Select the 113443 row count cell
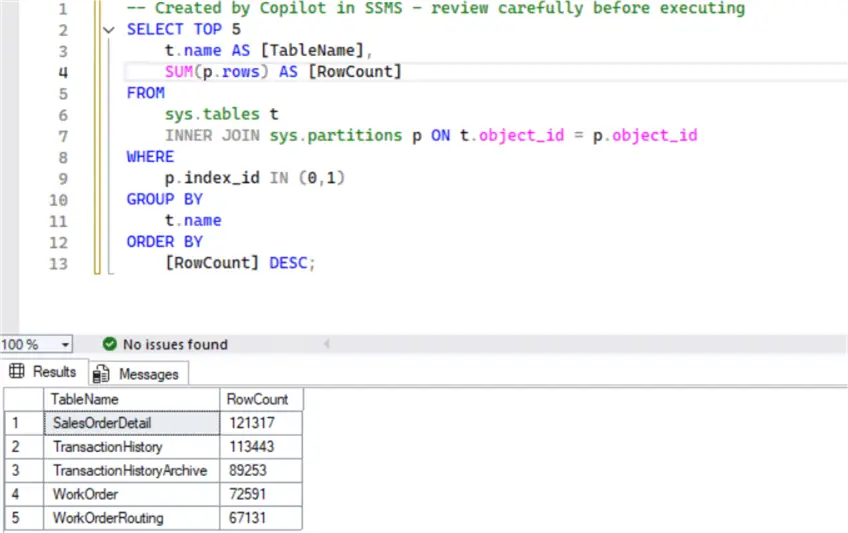The height and width of the screenshot is (533, 848). (261, 447)
